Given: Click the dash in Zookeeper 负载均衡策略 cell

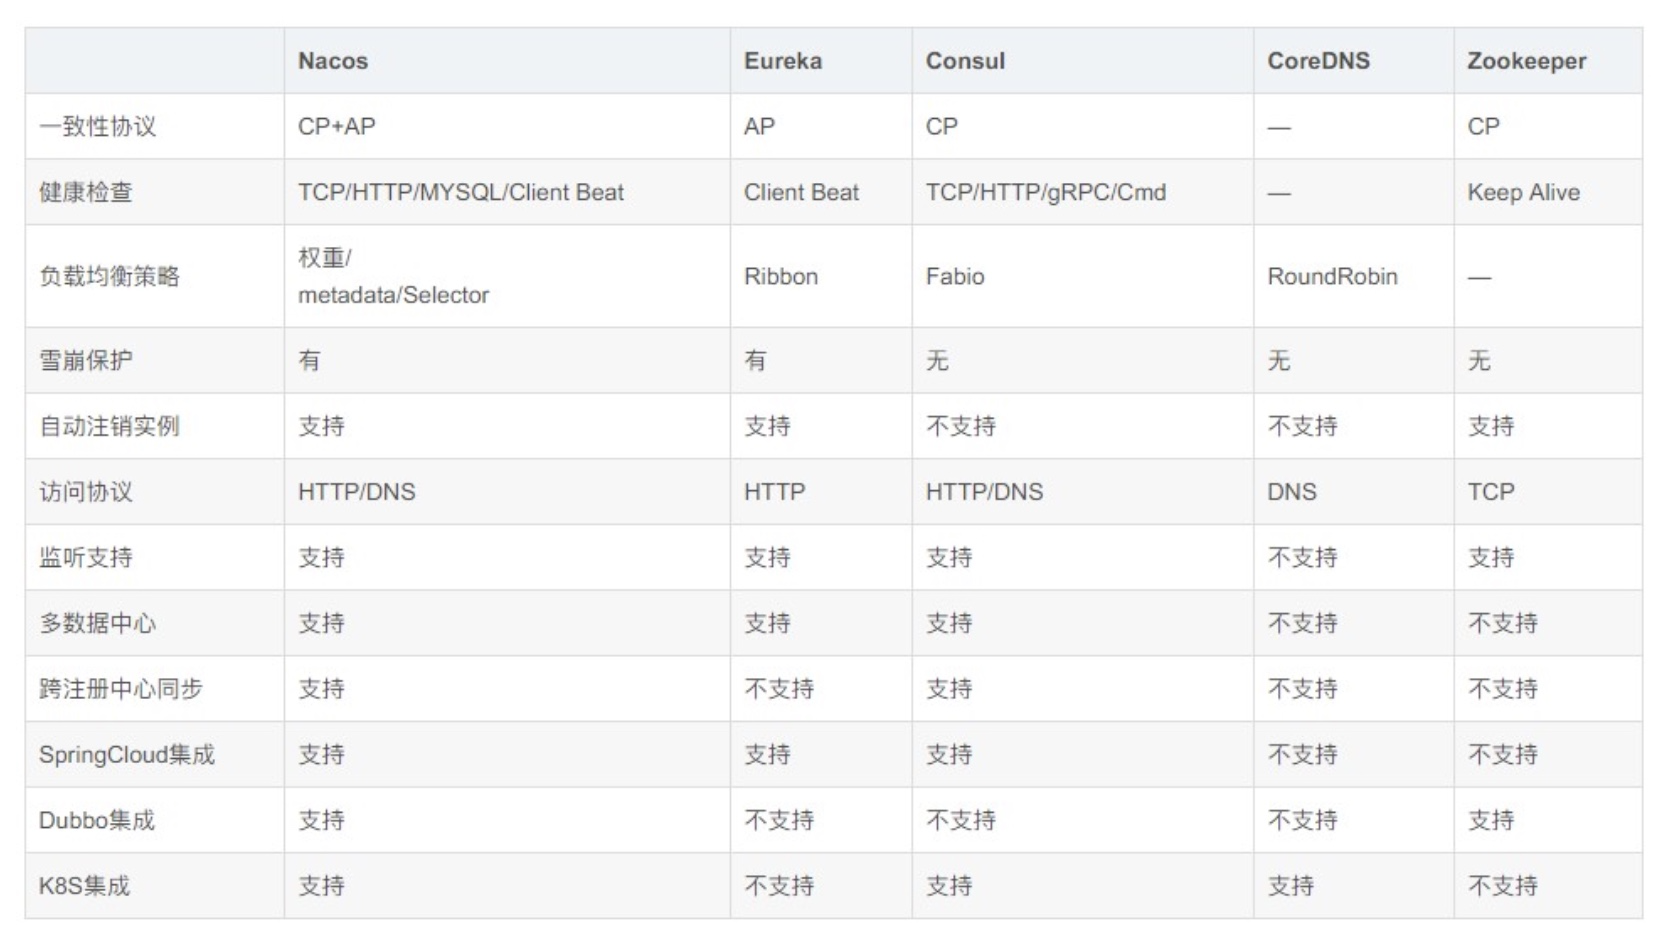Looking at the screenshot, I should [1480, 278].
